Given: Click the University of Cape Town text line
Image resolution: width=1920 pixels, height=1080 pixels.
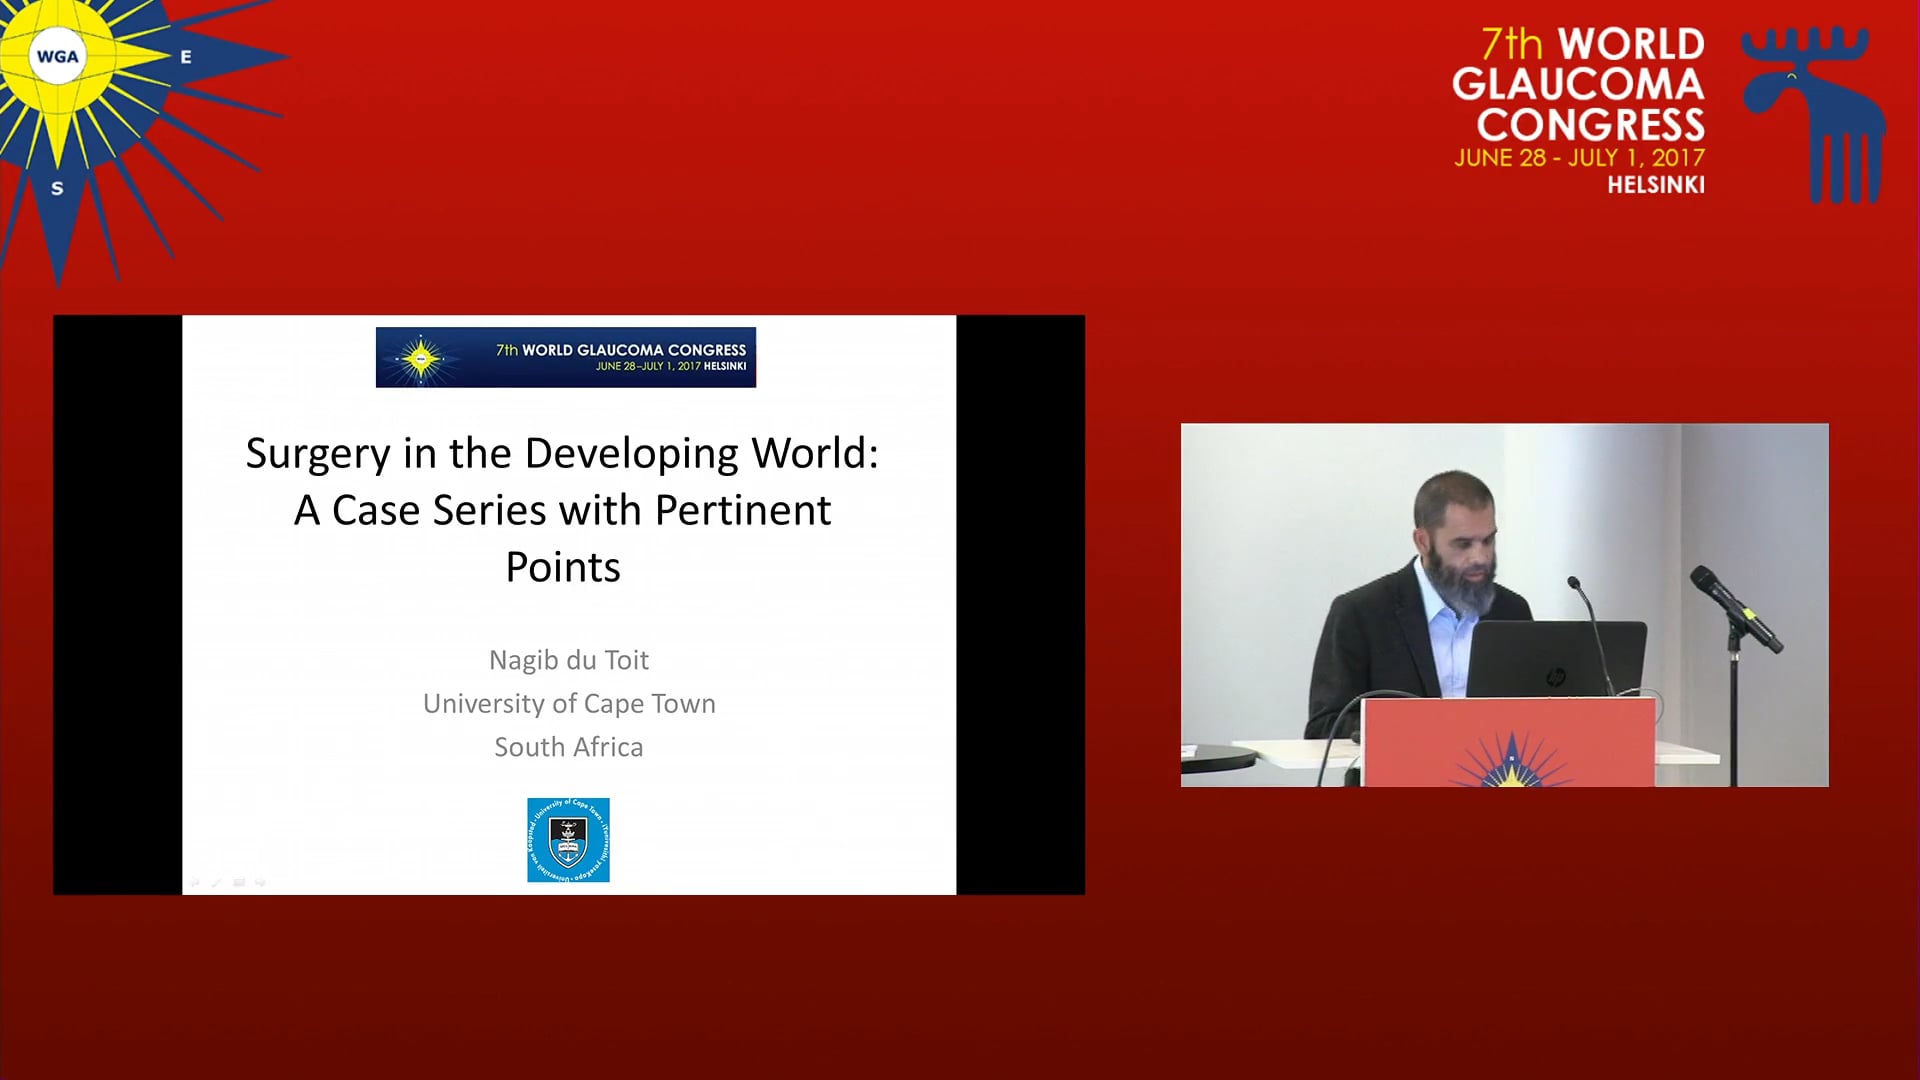Looking at the screenshot, I should [568, 703].
